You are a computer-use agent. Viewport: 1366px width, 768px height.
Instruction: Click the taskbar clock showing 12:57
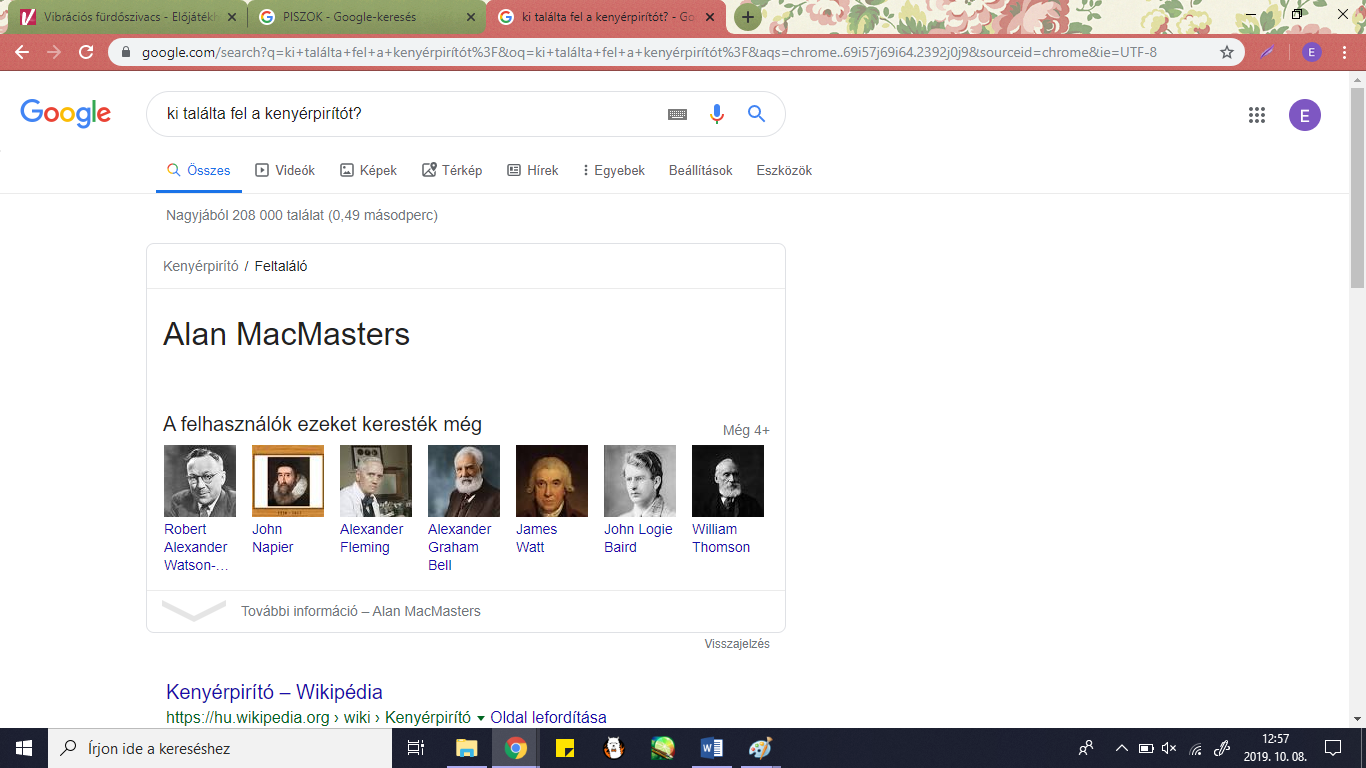(x=1273, y=748)
